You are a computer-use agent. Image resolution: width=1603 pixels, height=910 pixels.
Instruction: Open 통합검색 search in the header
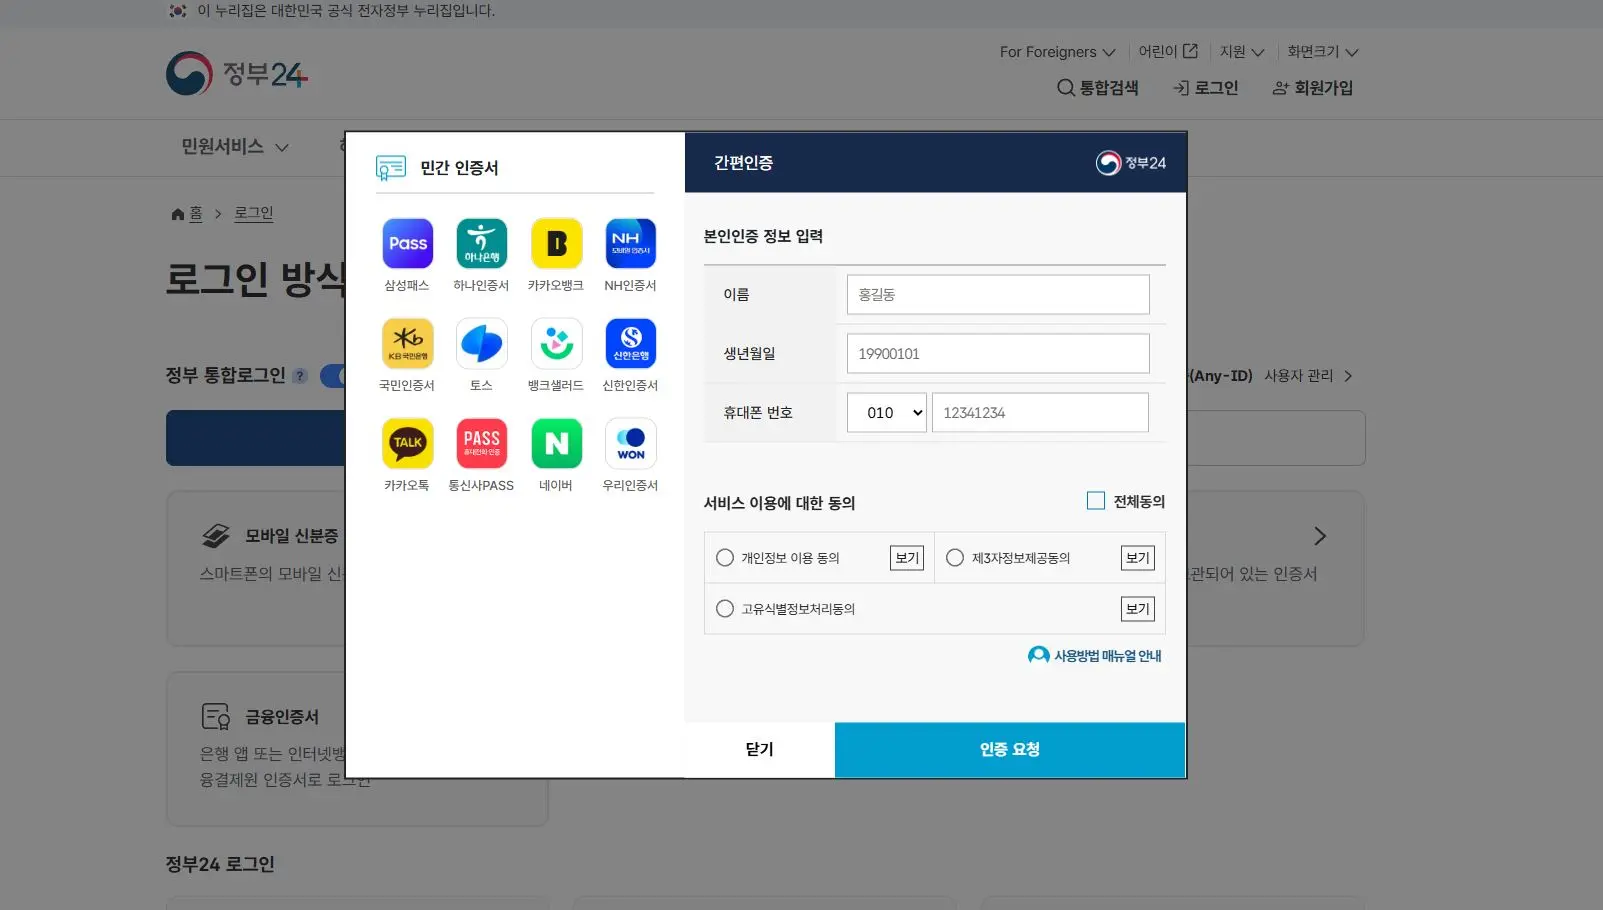(1098, 88)
